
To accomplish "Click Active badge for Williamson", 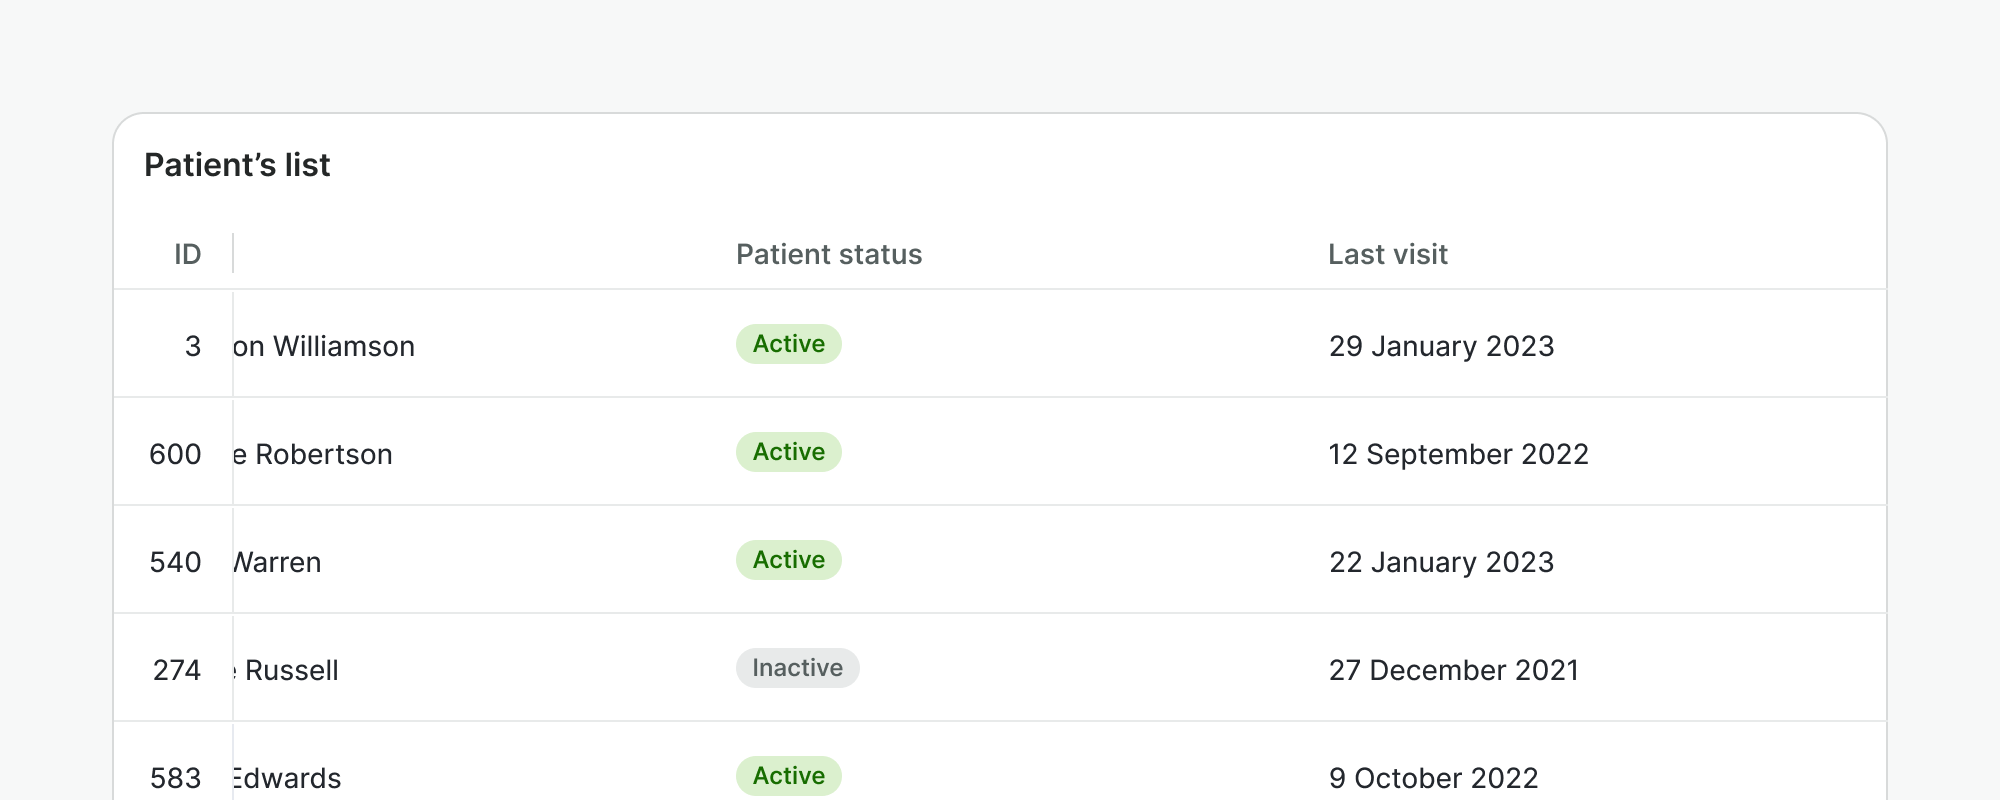I will pyautogui.click(x=788, y=344).
